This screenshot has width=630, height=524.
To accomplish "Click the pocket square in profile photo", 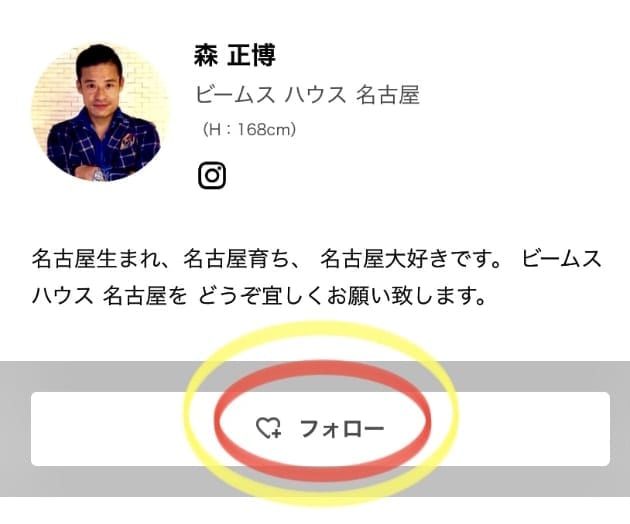I will (x=128, y=141).
